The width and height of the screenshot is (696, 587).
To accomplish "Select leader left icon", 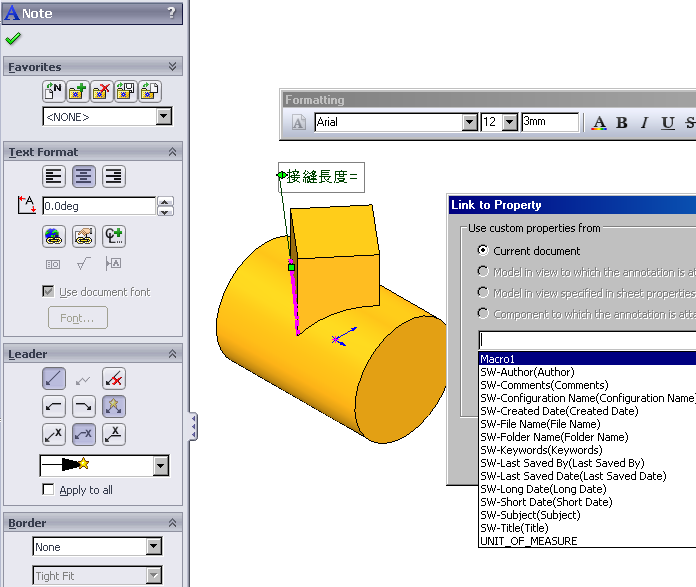I will pyautogui.click(x=54, y=406).
